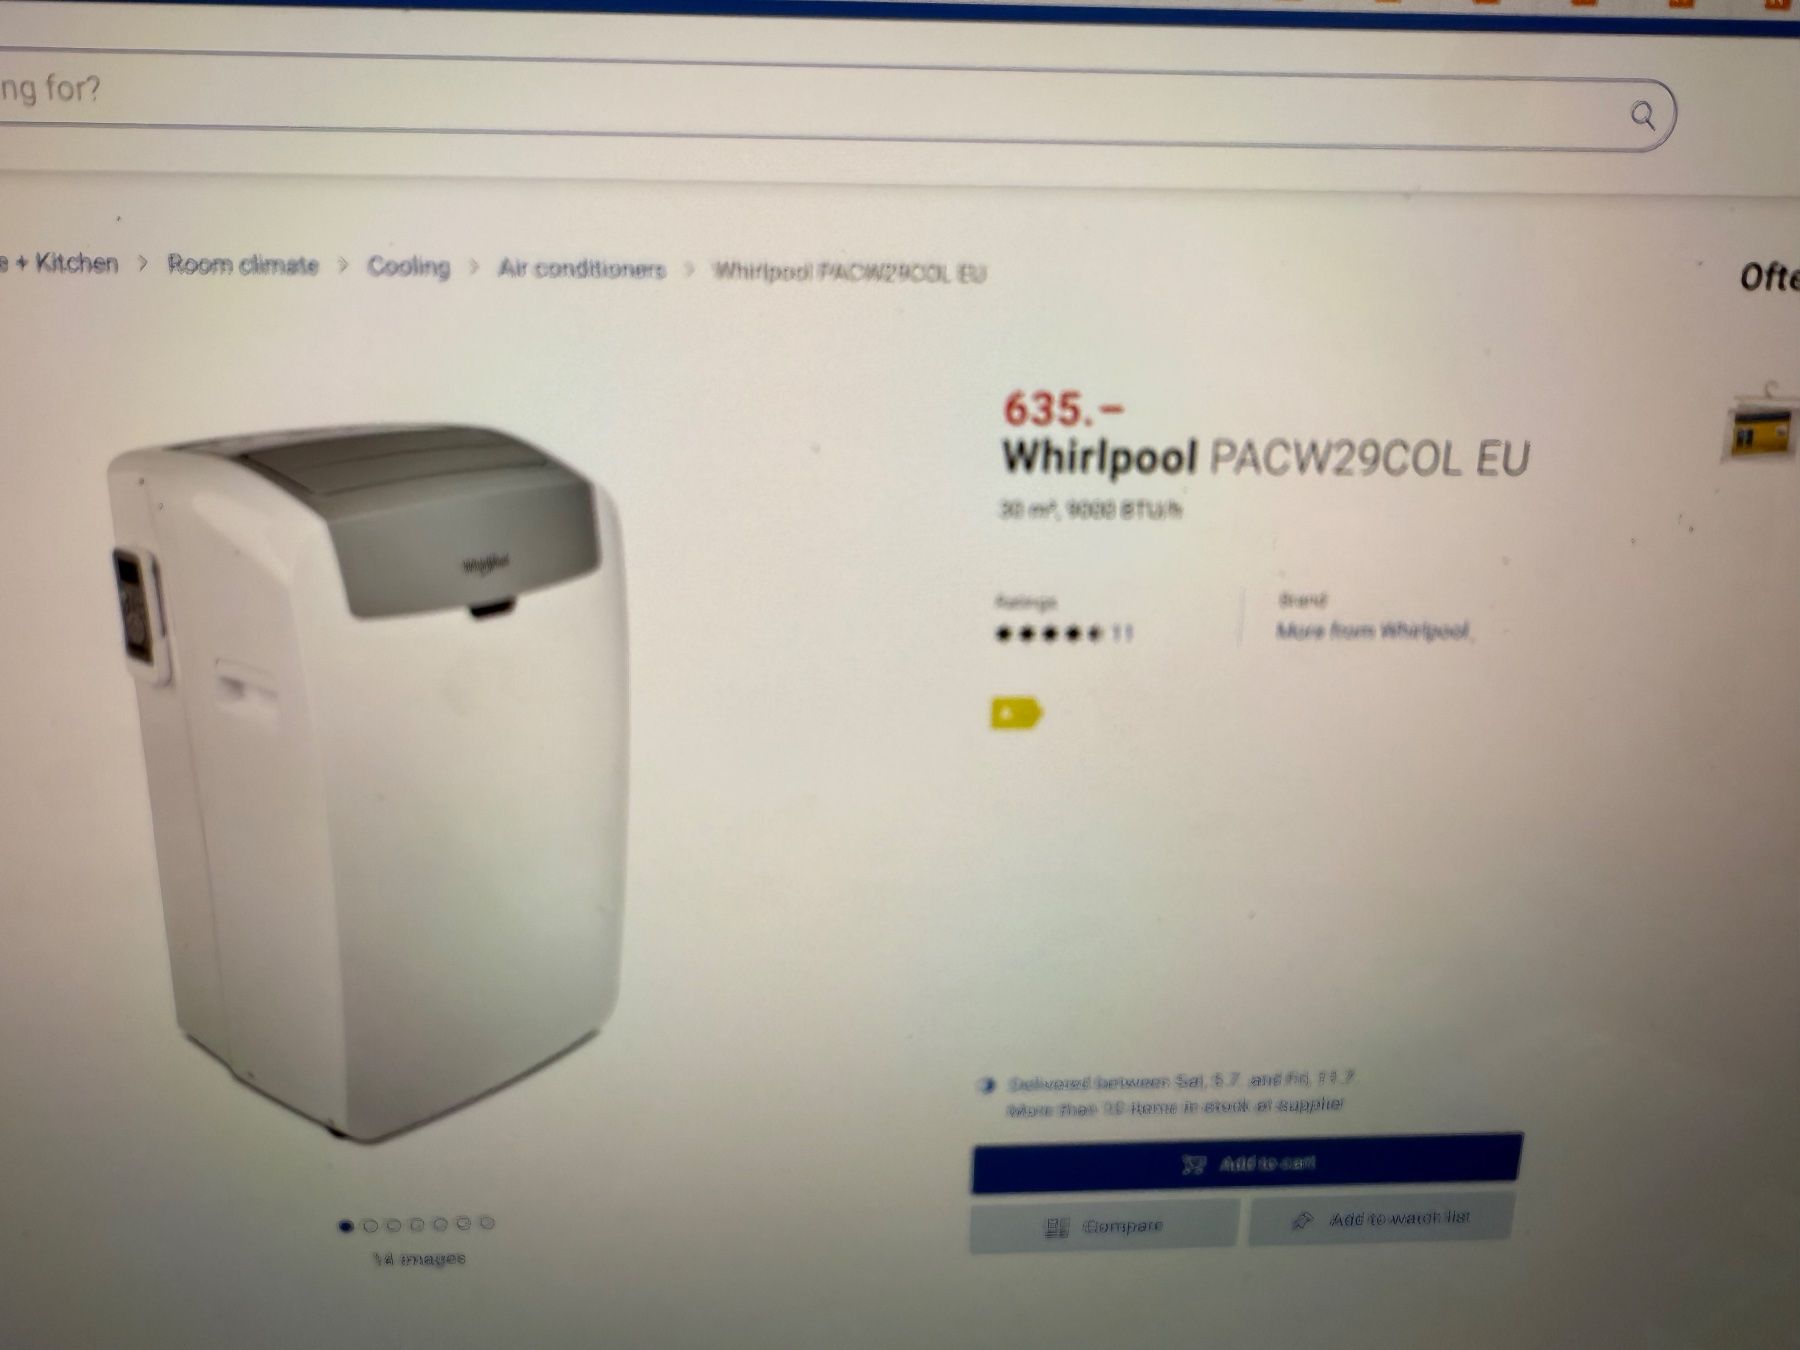Click the Add to cart button
Image resolution: width=1800 pixels, height=1350 pixels.
coord(1247,1163)
